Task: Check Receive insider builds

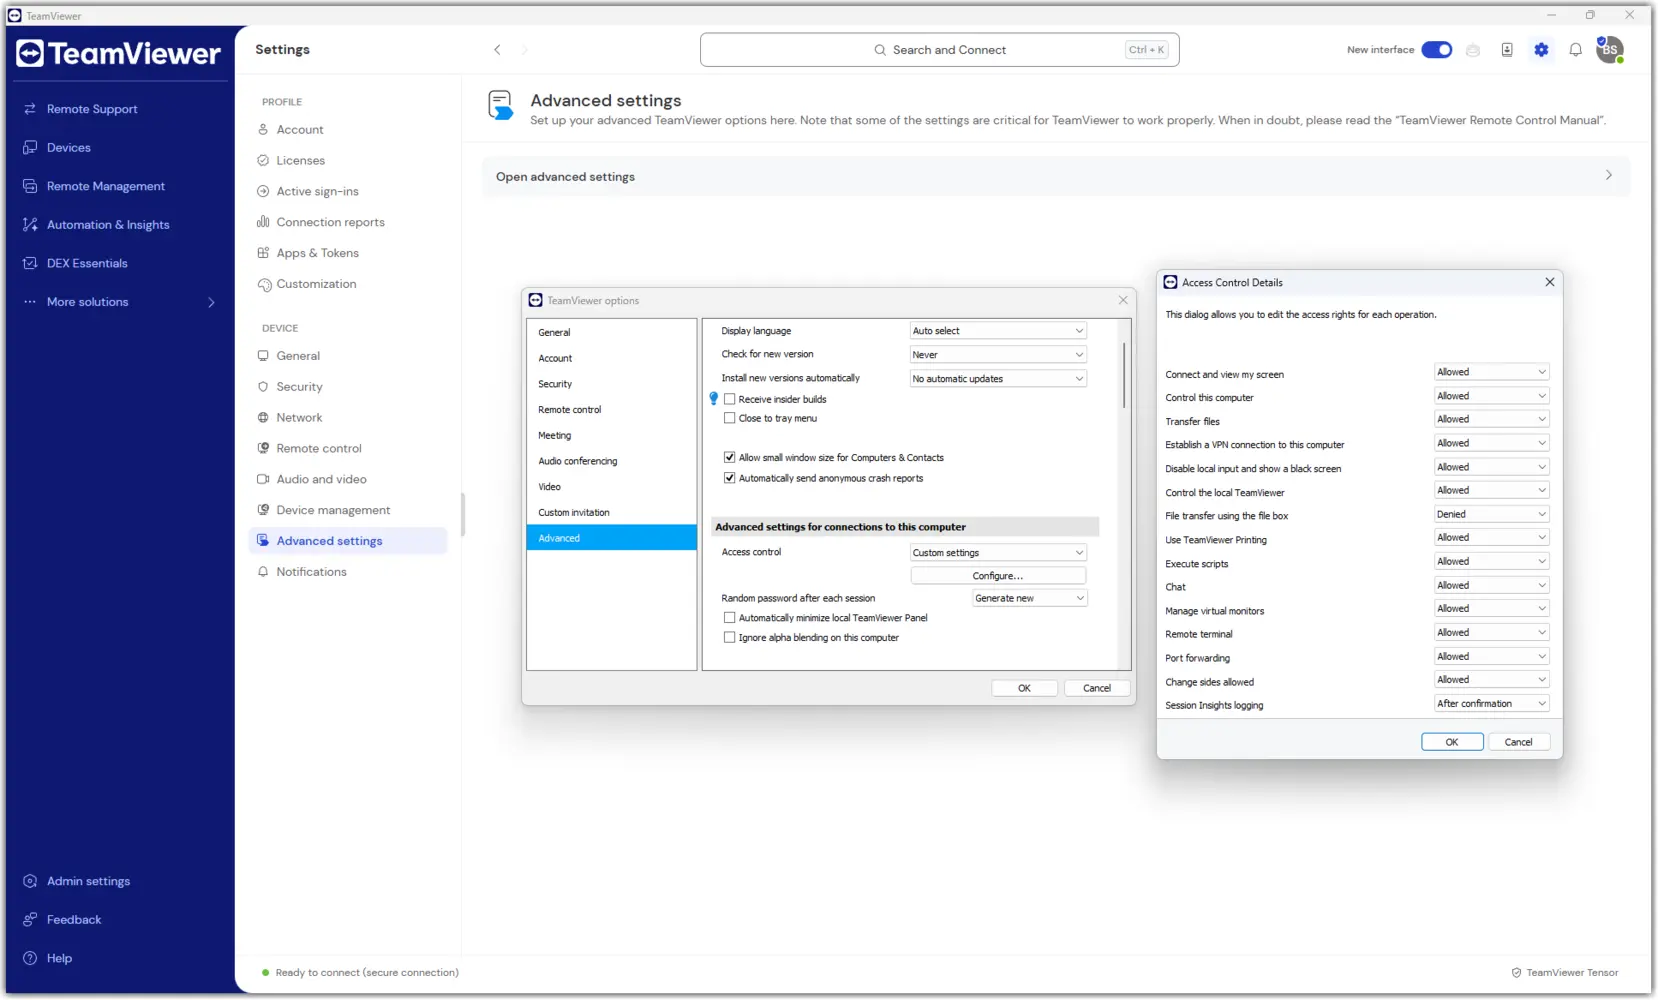Action: point(729,399)
